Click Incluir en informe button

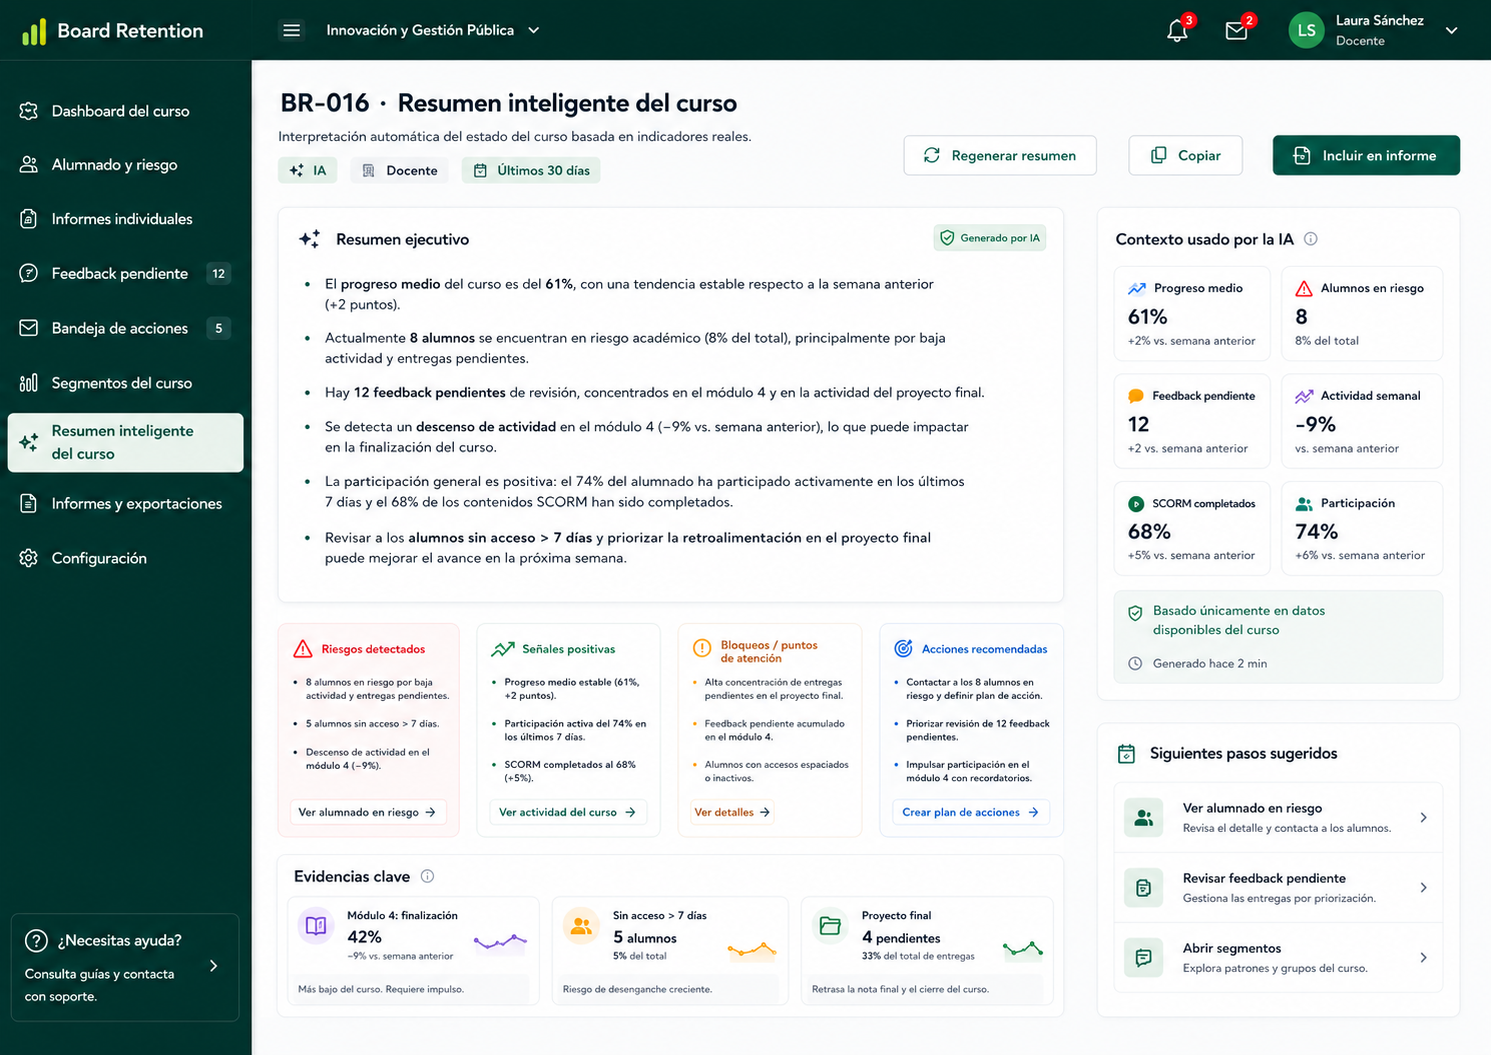[1366, 156]
